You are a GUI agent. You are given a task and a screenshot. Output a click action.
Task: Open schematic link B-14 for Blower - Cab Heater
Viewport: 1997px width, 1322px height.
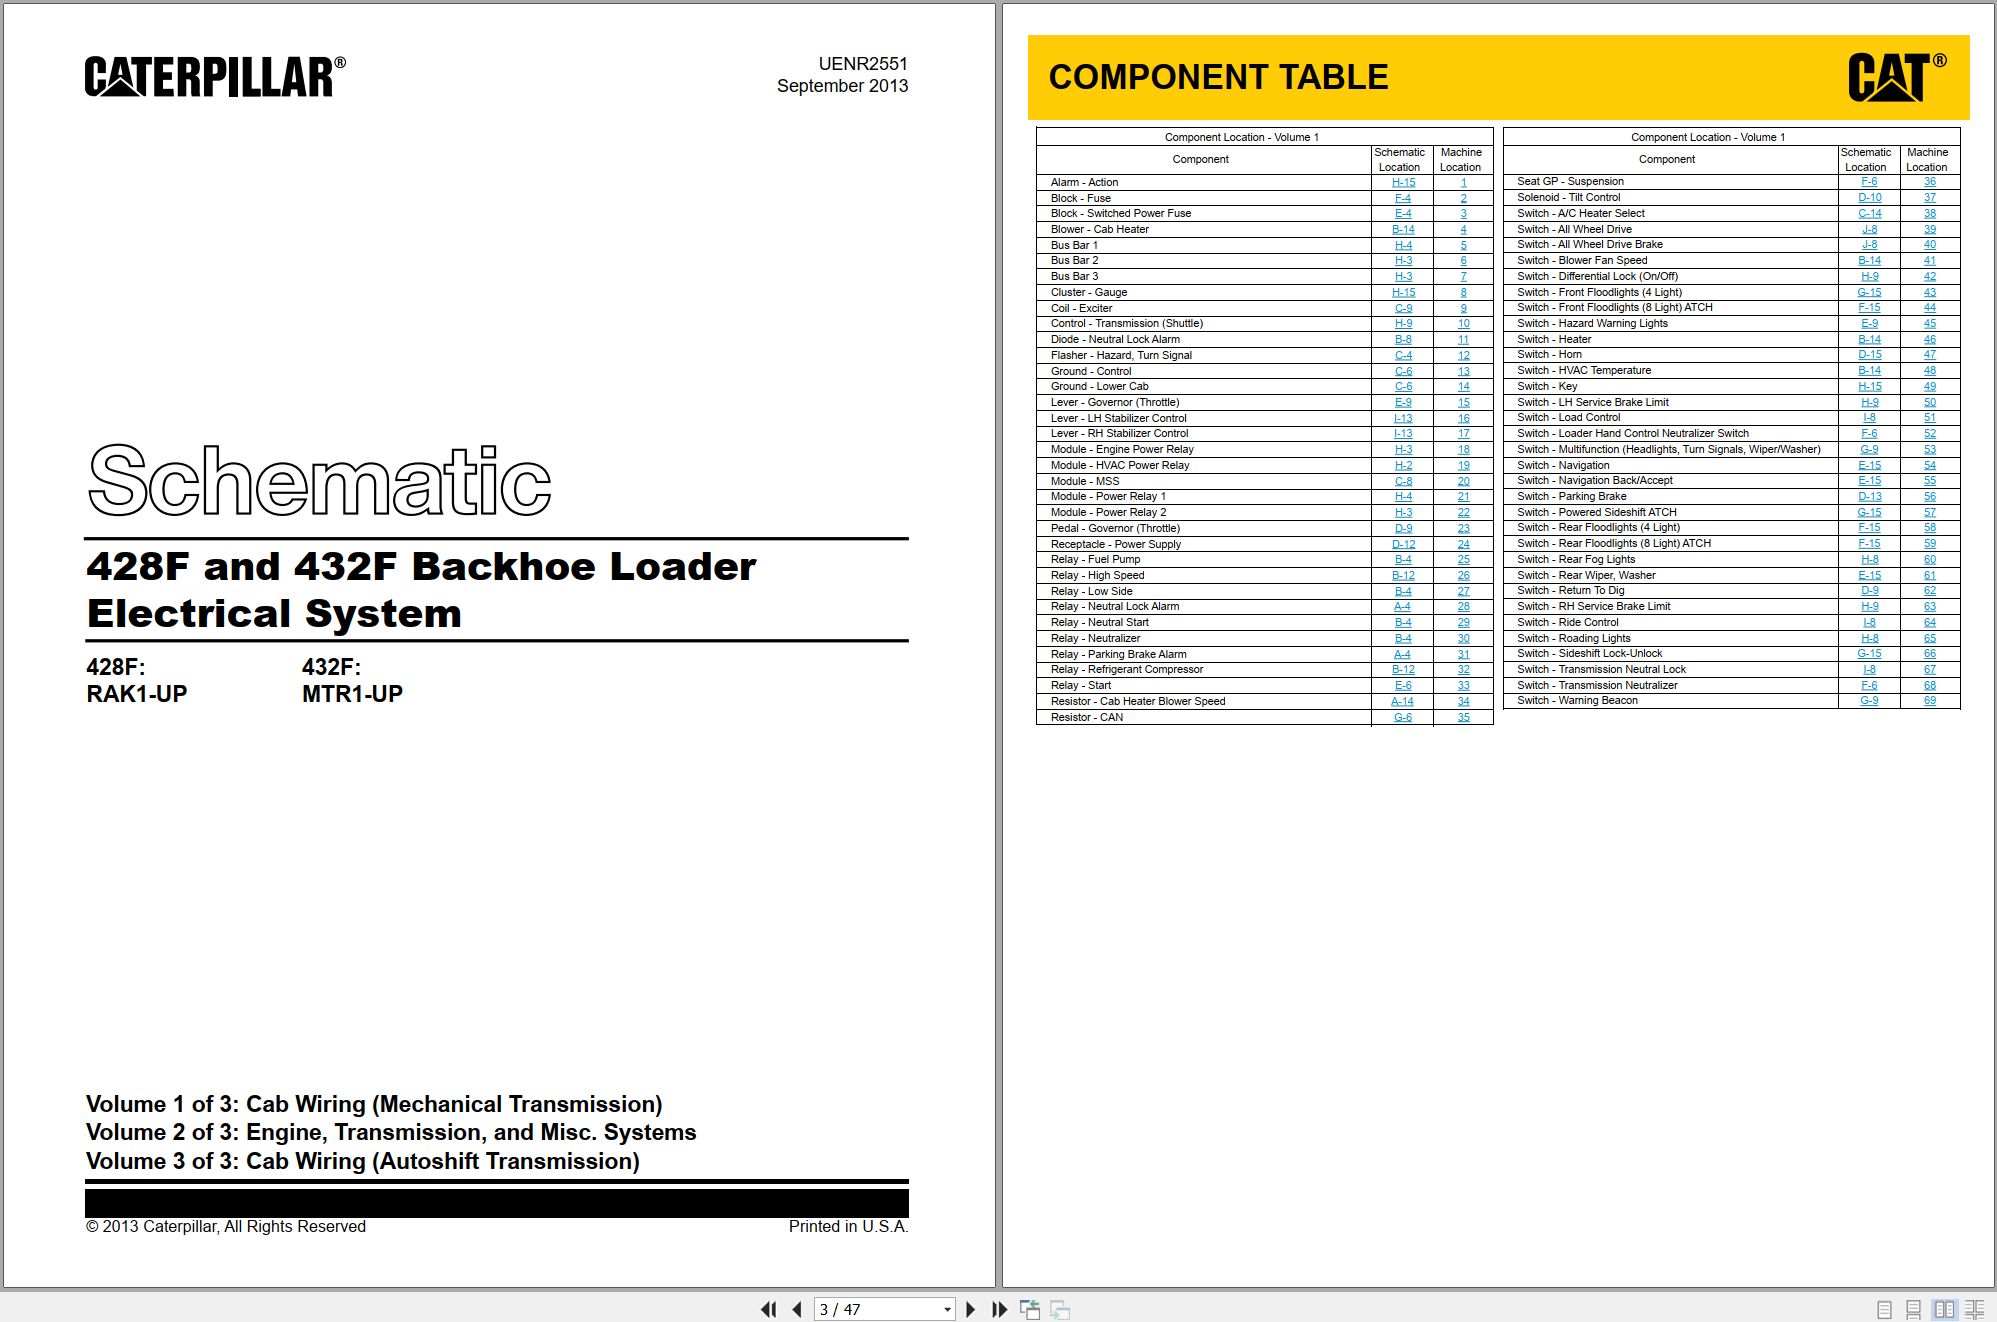pyautogui.click(x=1403, y=229)
